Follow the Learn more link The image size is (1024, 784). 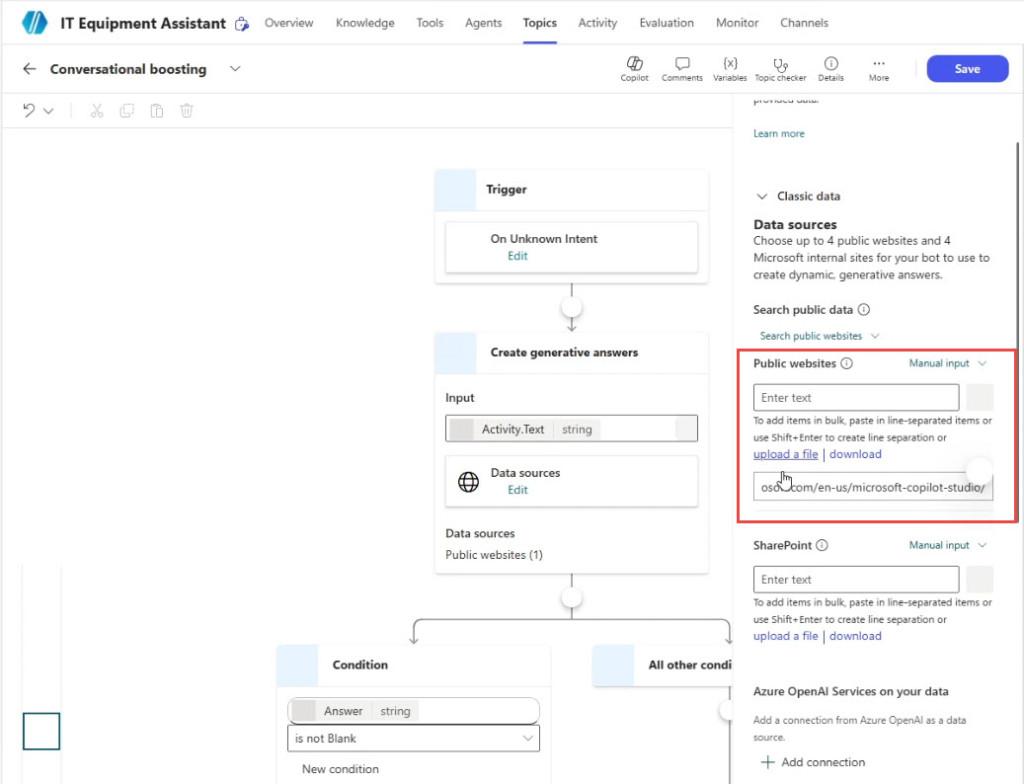(x=779, y=133)
